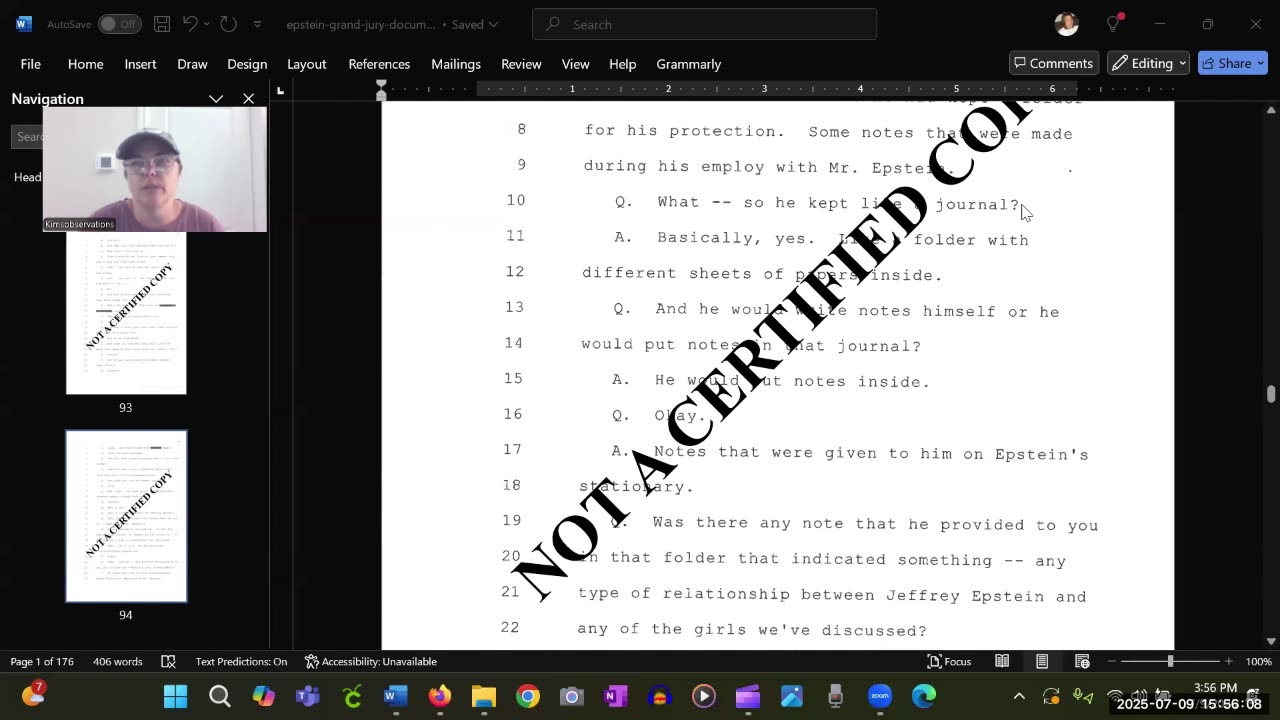
Task: Select page 93 thumbnail in Navigation
Action: tap(126, 315)
